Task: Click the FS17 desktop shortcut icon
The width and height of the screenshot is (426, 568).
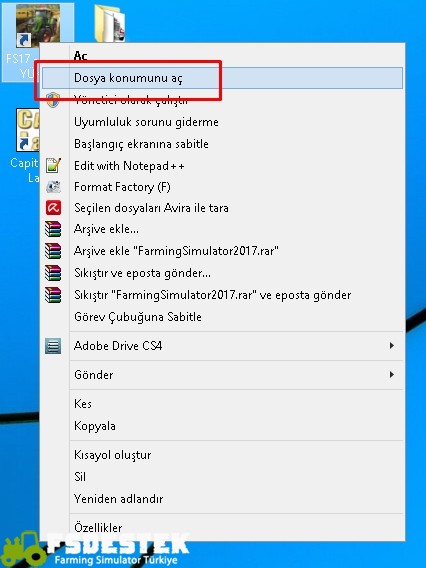Action: pos(38,25)
